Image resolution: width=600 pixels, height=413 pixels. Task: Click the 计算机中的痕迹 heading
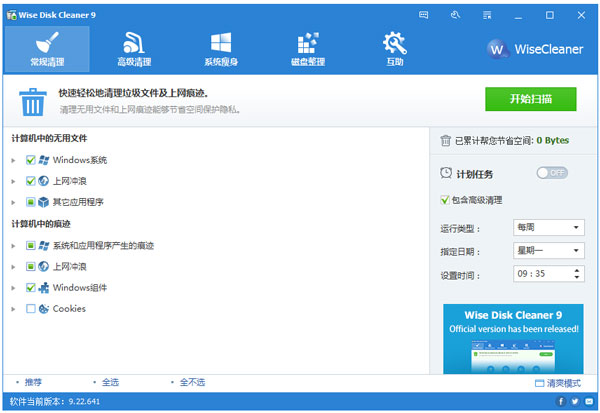41,224
